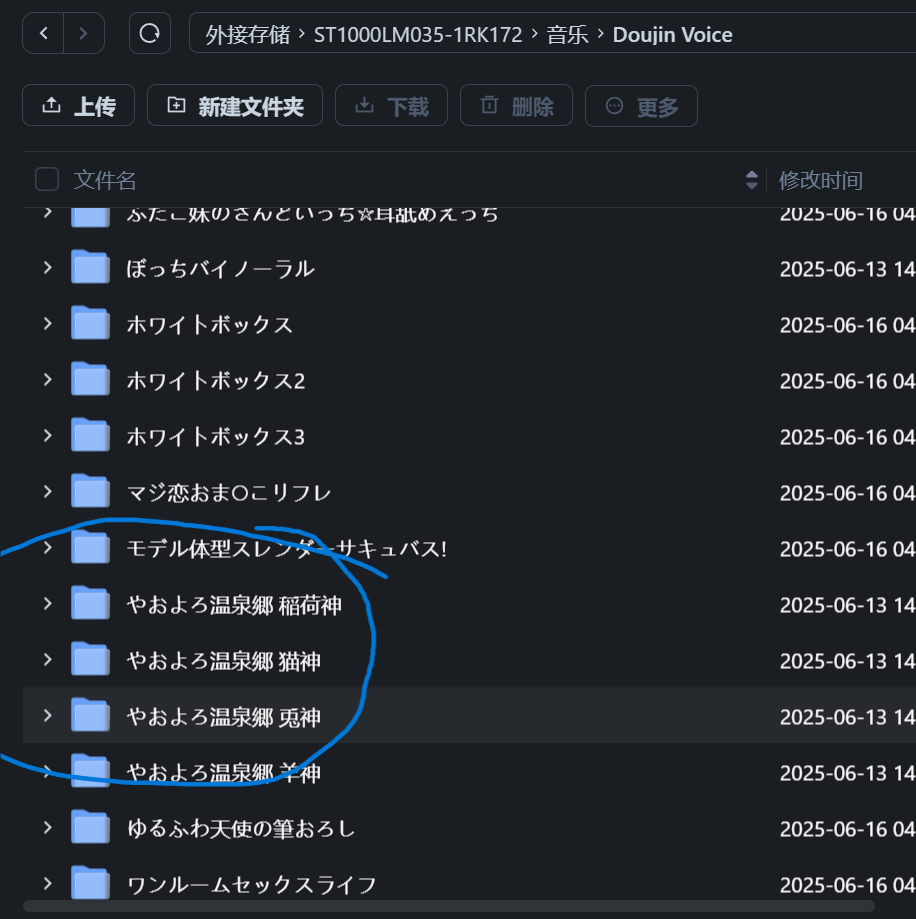Expand the ゆるふわ天使の筆おろし folder chevron

pos(47,828)
